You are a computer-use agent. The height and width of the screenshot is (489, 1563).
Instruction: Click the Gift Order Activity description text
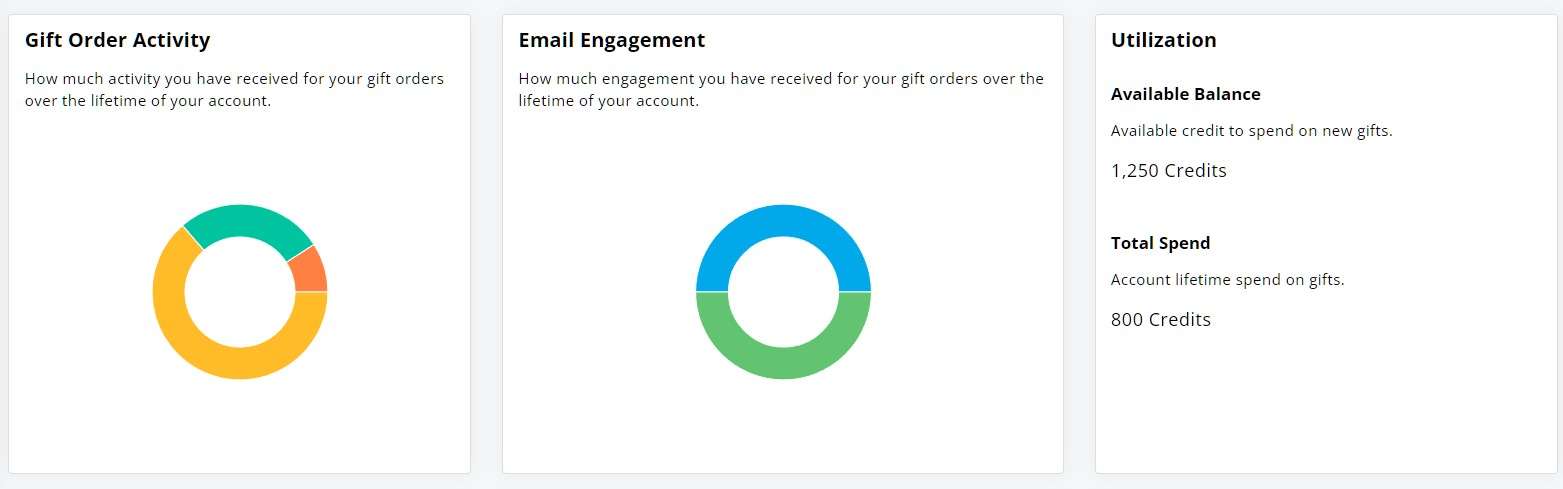click(235, 89)
